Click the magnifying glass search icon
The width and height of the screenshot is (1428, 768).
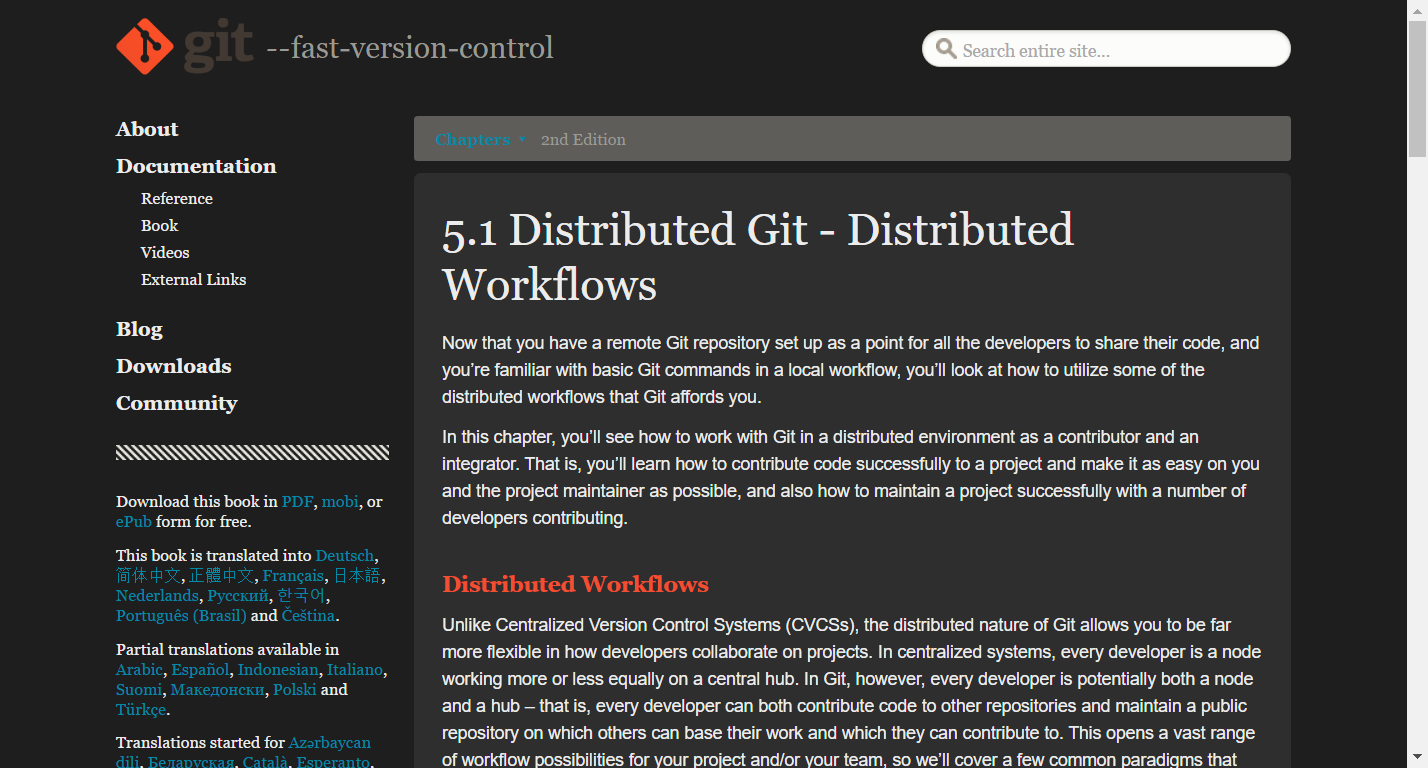click(945, 48)
